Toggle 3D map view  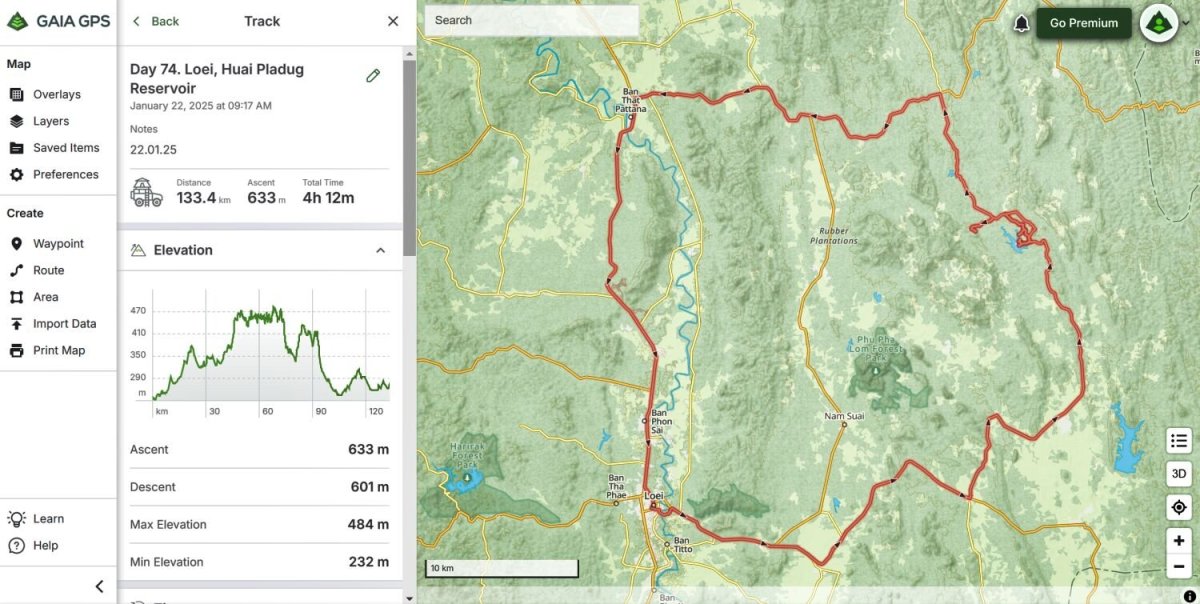1178,473
